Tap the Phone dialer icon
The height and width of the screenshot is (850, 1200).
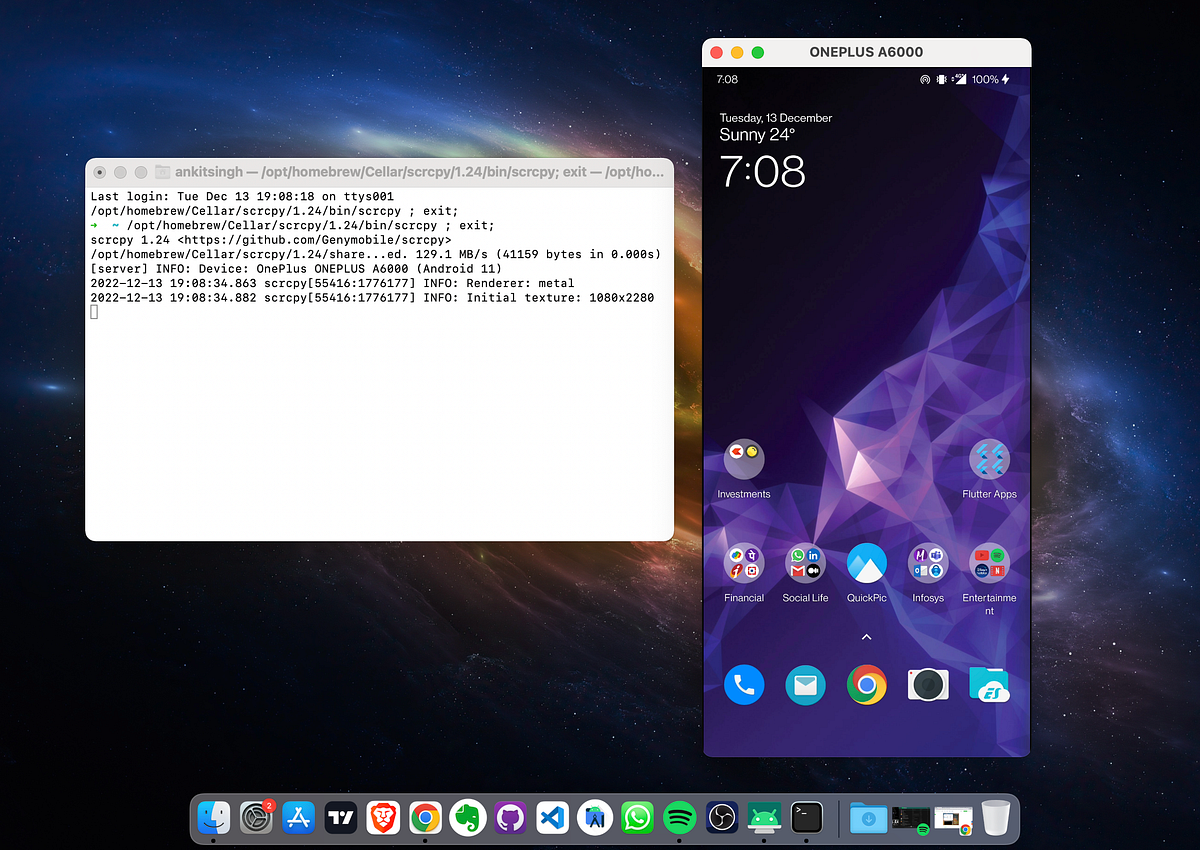pyautogui.click(x=744, y=684)
